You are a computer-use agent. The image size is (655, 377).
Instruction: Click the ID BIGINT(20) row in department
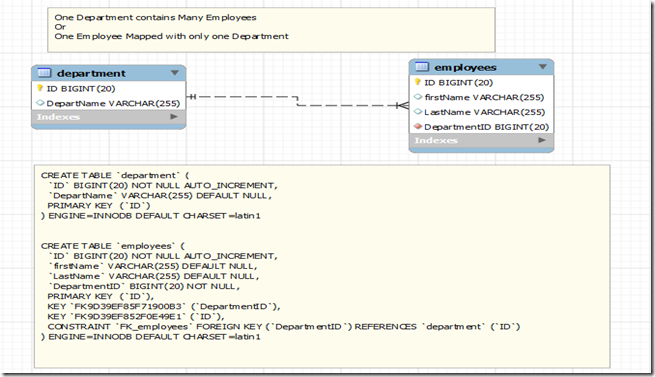coord(109,88)
